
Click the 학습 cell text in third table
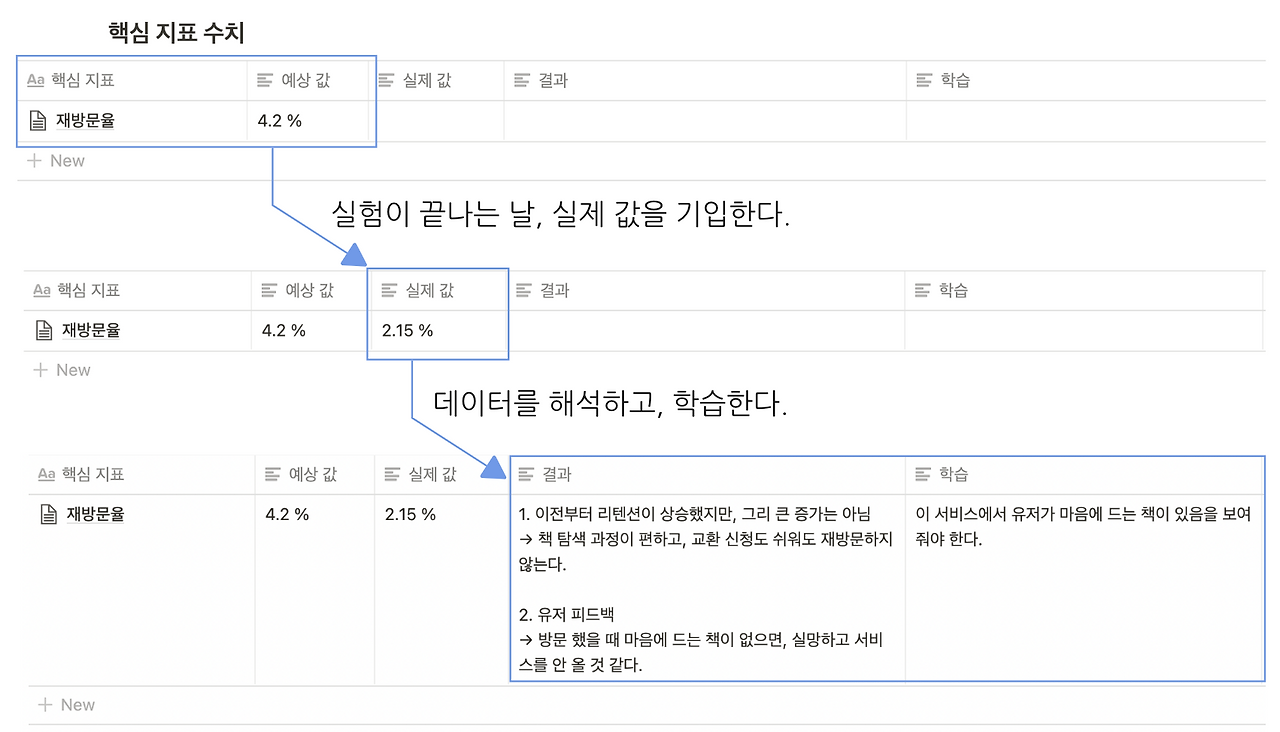[x=1084, y=527]
